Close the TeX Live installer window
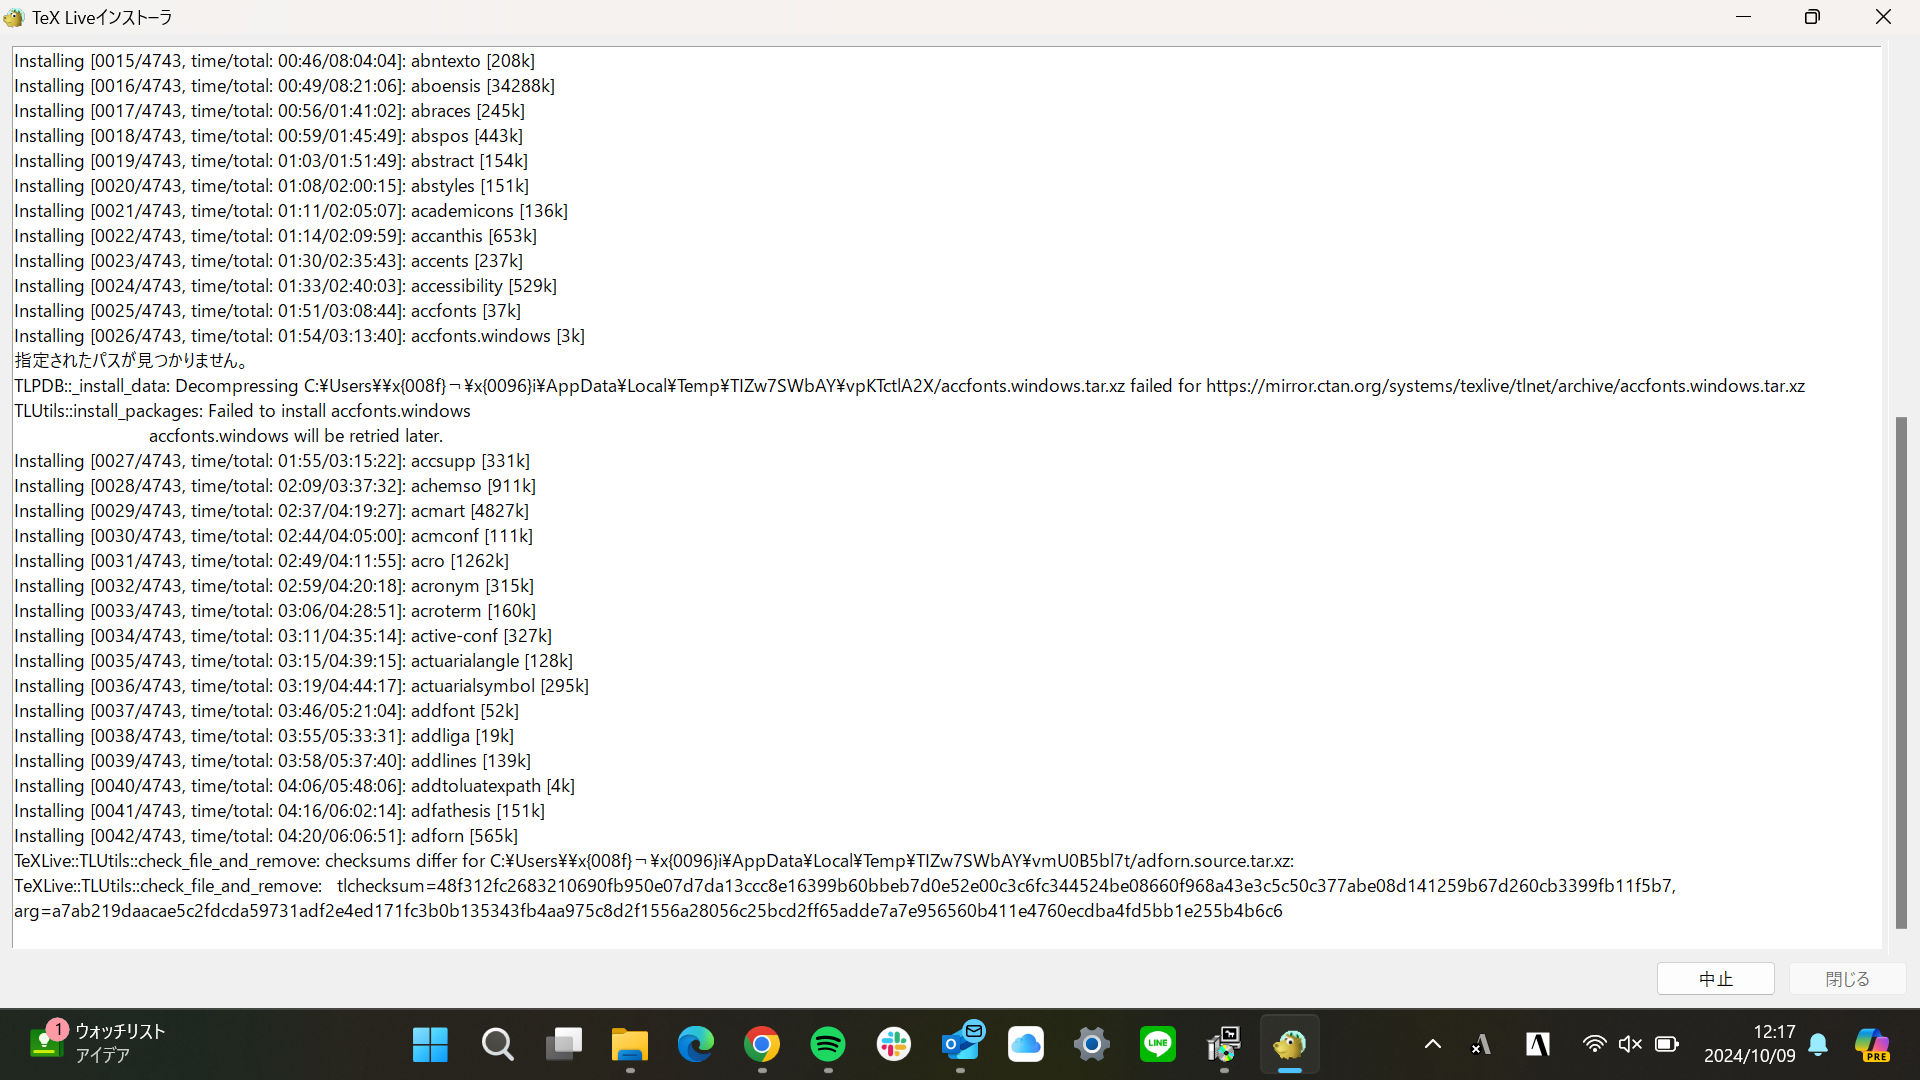Viewport: 1920px width, 1080px height. (x=1883, y=17)
